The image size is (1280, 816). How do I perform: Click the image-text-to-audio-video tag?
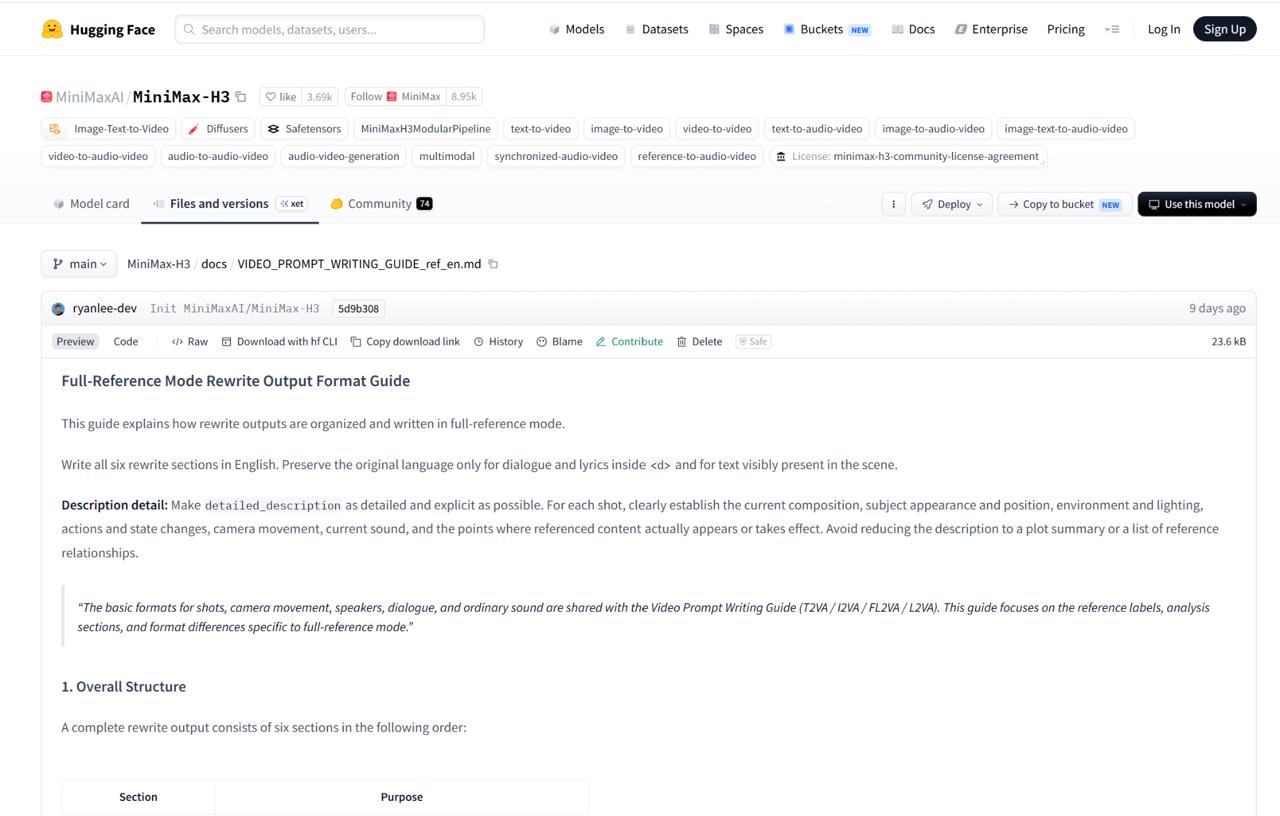click(x=1066, y=129)
